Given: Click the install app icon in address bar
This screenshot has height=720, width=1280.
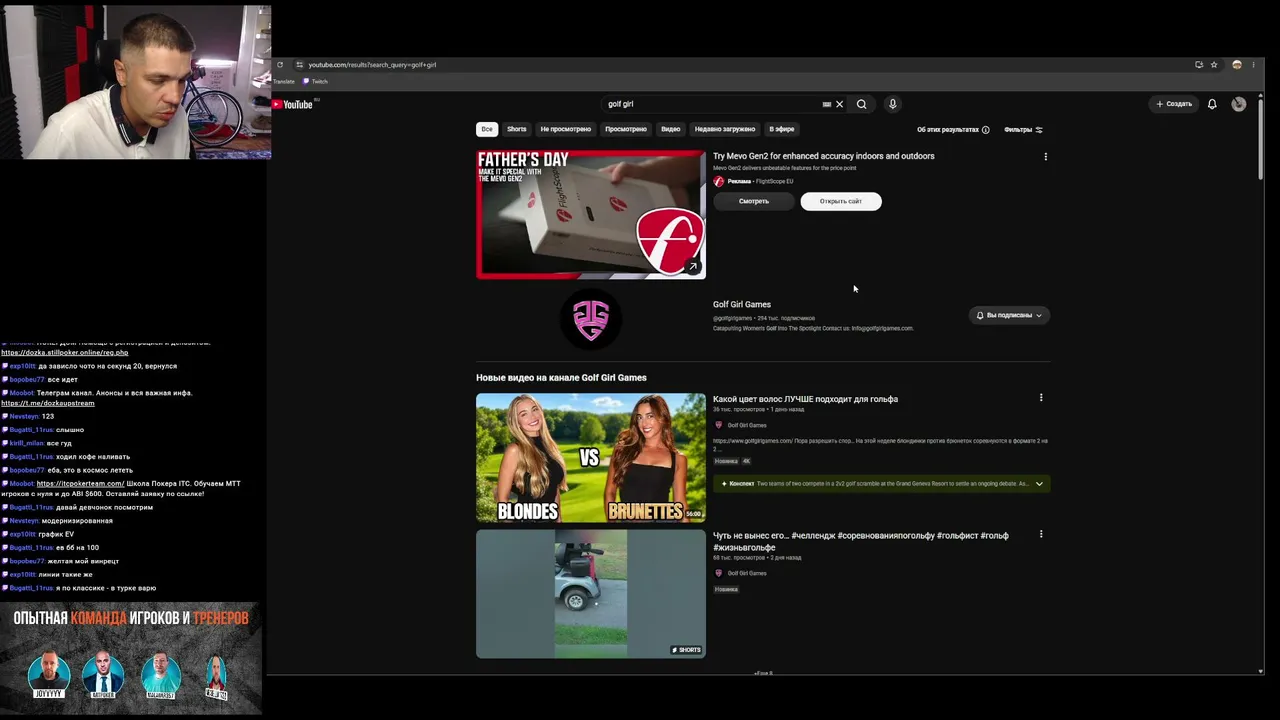Looking at the screenshot, I should click(1199, 65).
